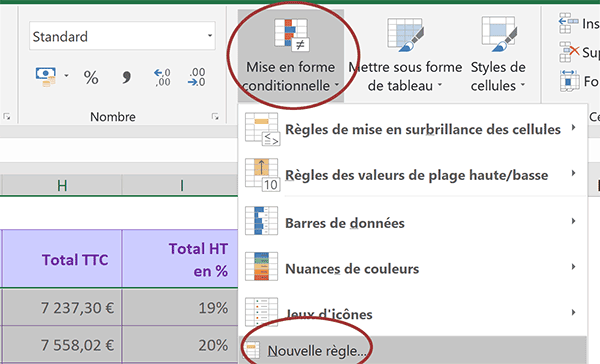Viewport: 600px width, 364px height.
Task: Select the Total TTC header cell
Action: (62, 259)
